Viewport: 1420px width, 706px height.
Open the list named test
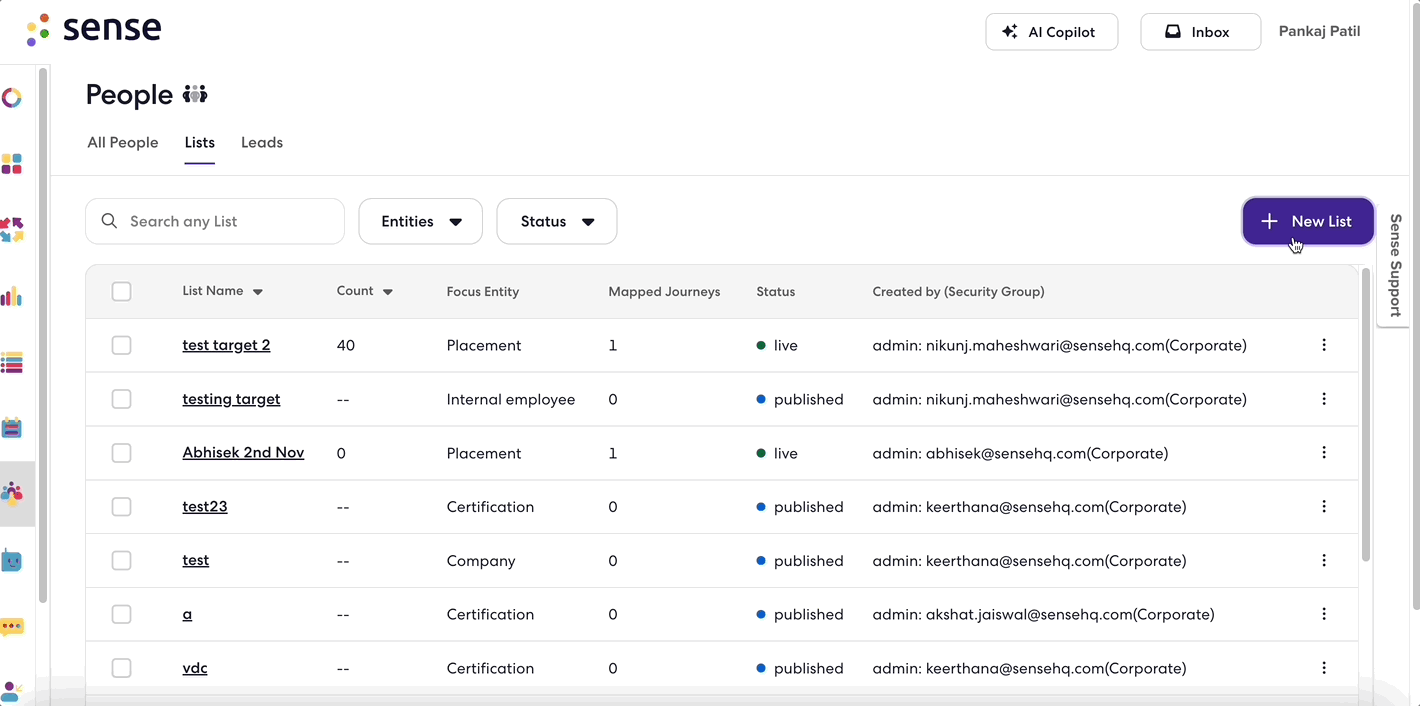(196, 561)
